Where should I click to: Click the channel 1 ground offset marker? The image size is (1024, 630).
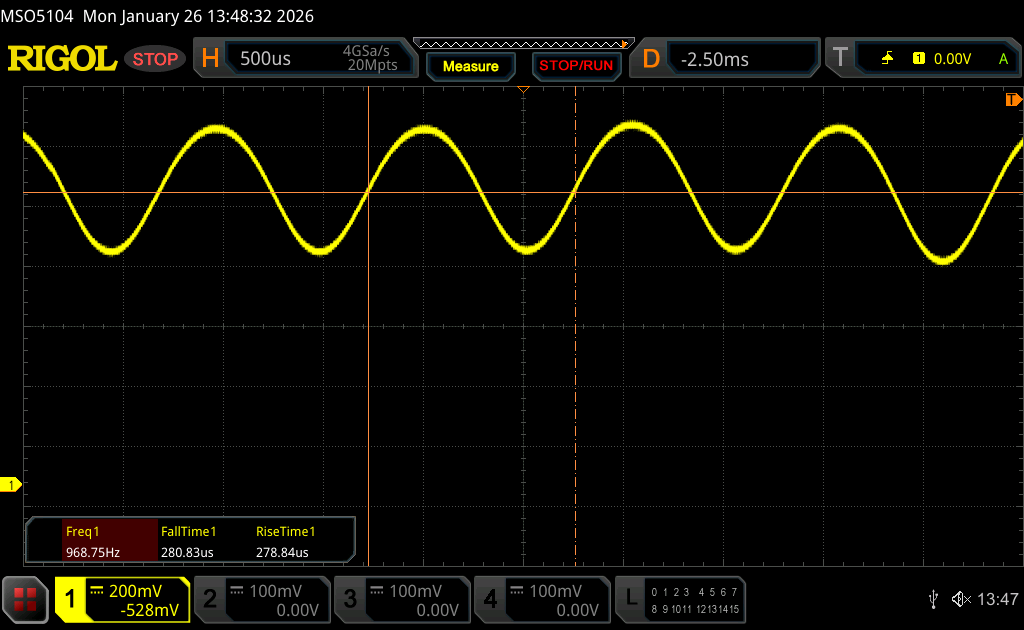click(x=11, y=485)
